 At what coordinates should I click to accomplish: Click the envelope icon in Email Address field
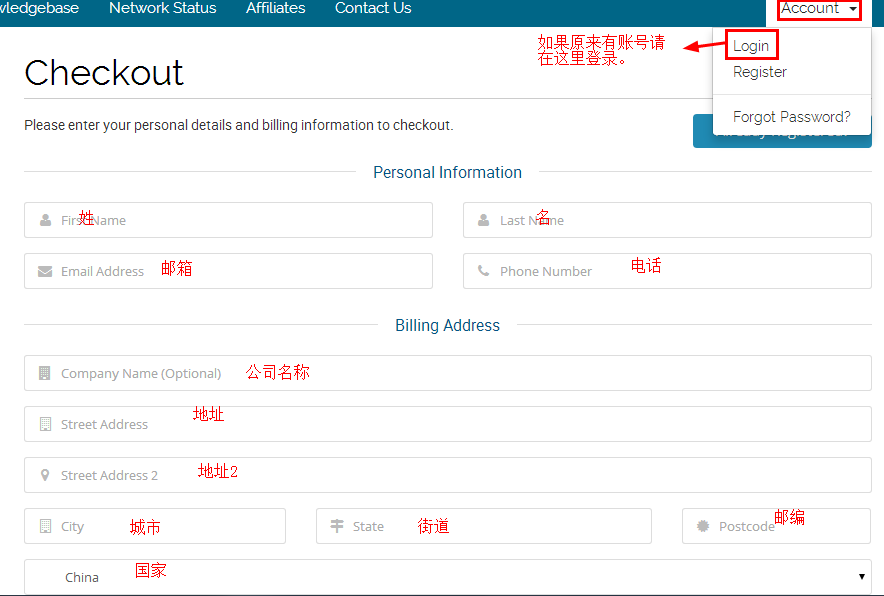pyautogui.click(x=45, y=271)
